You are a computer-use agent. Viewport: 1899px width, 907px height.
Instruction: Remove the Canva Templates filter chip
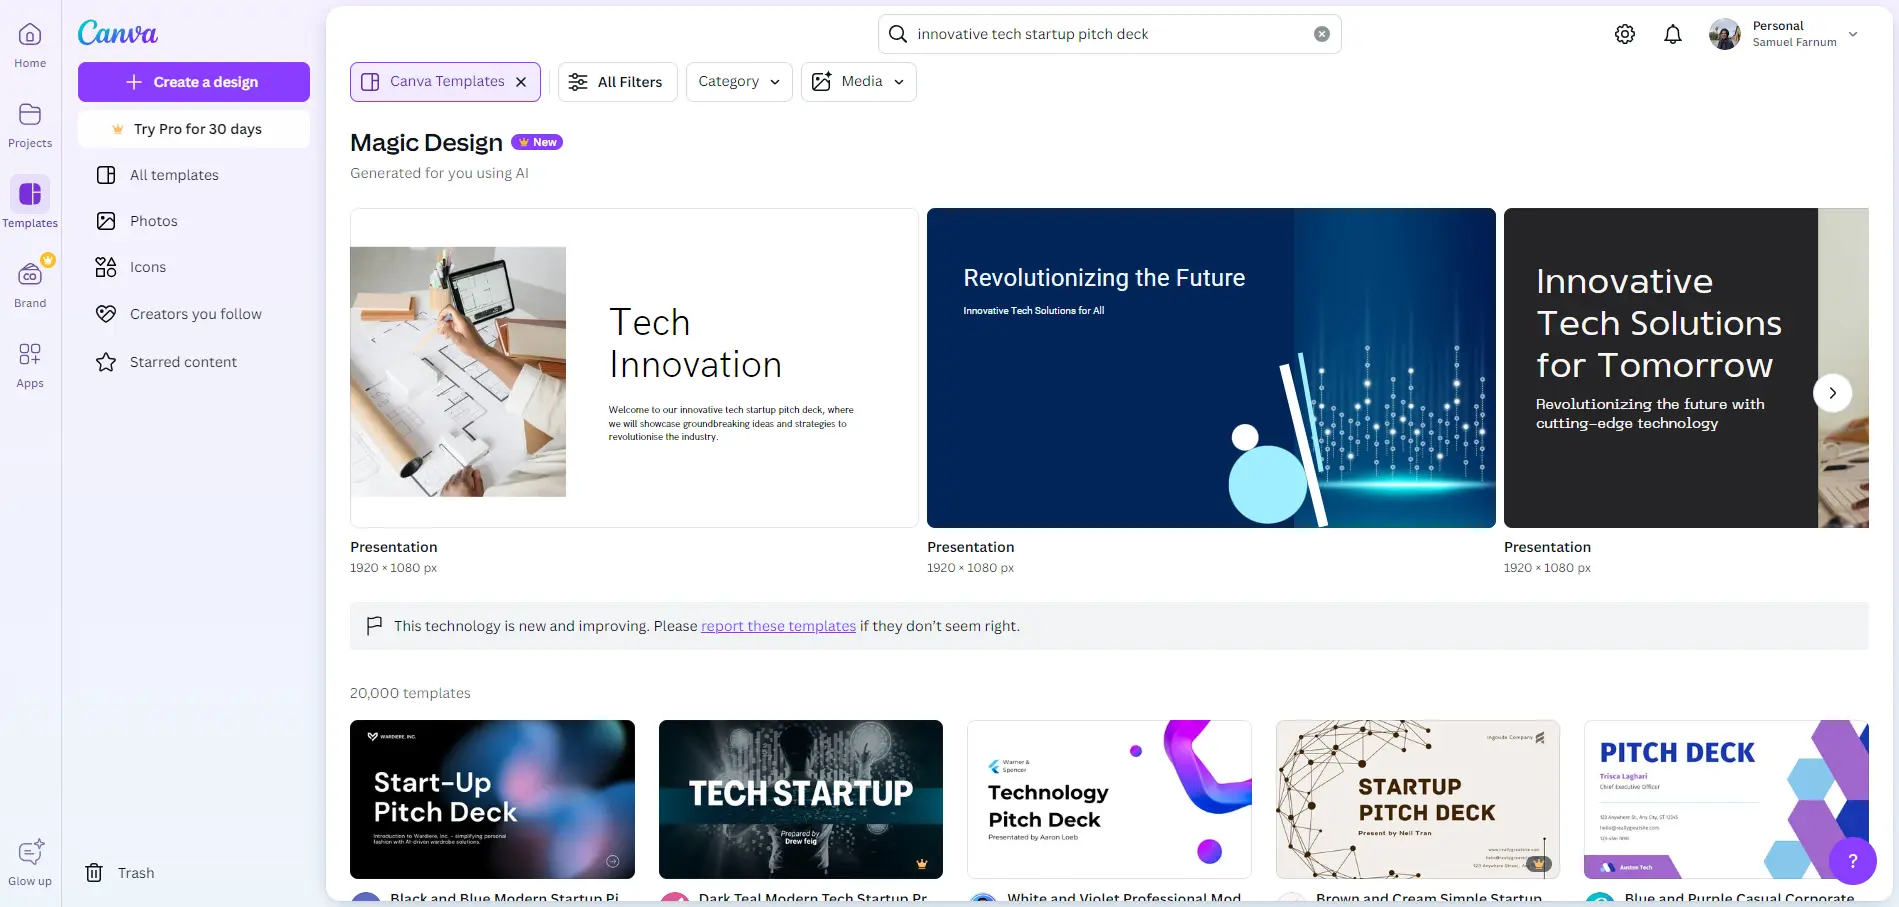tap(521, 82)
